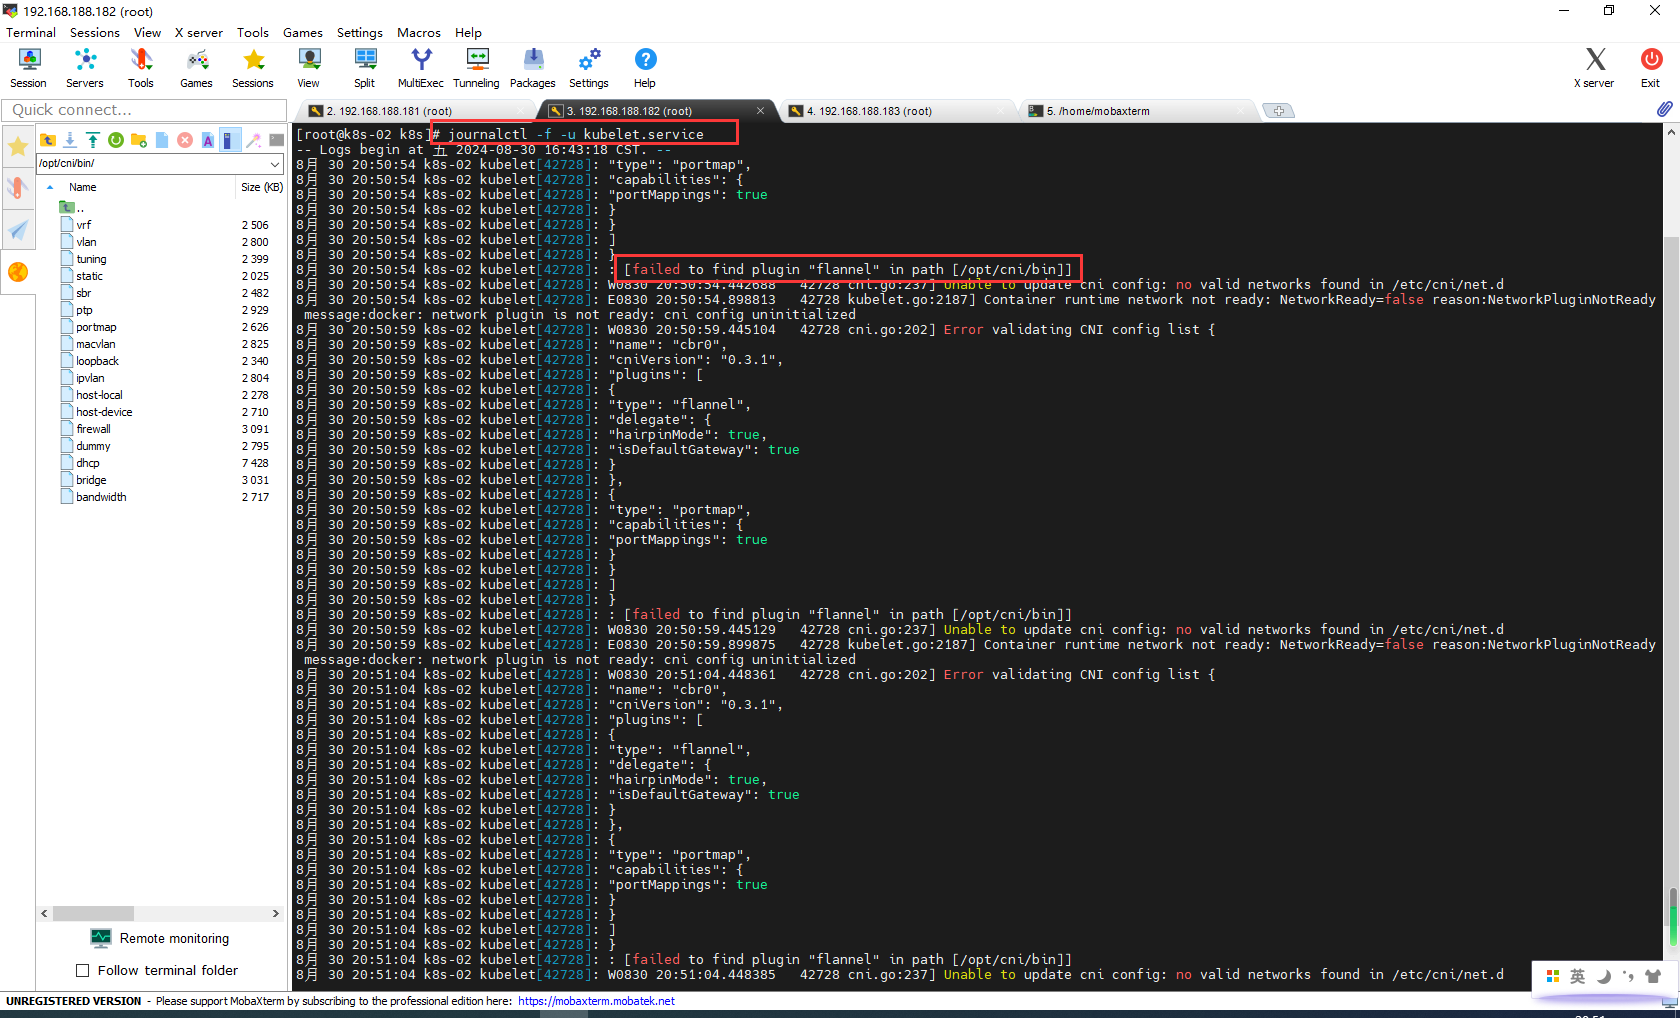Go to parent directory in SFTP toolbar
Screen dimensions: 1680x1018
point(48,140)
